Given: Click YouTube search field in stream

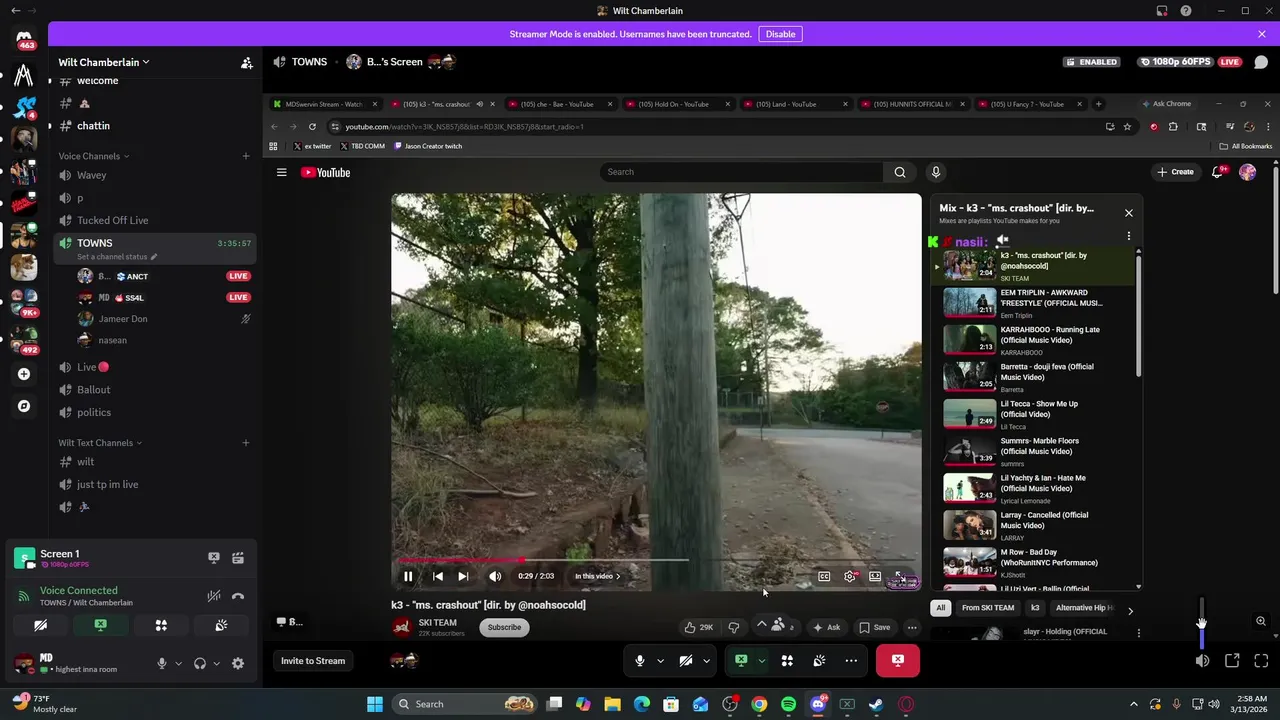Looking at the screenshot, I should [742, 172].
